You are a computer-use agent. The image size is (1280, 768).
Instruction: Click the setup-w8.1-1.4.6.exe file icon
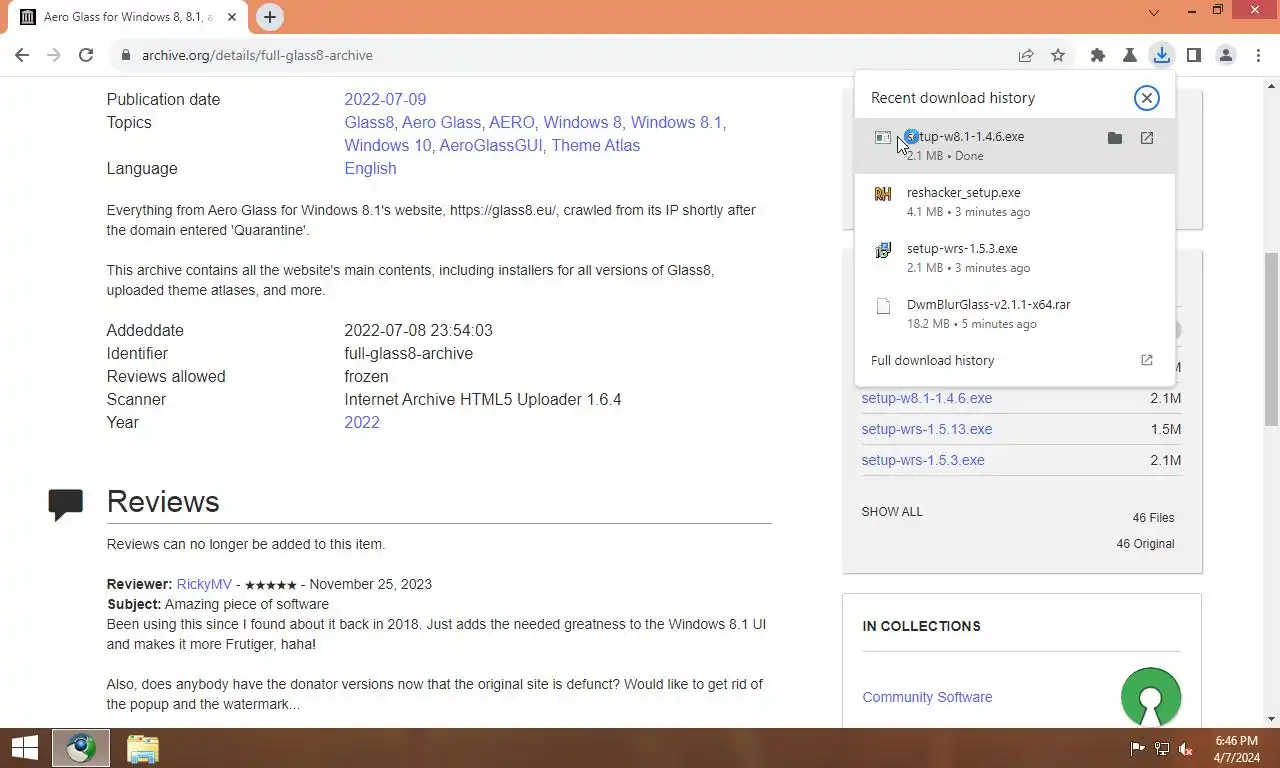[x=883, y=138]
